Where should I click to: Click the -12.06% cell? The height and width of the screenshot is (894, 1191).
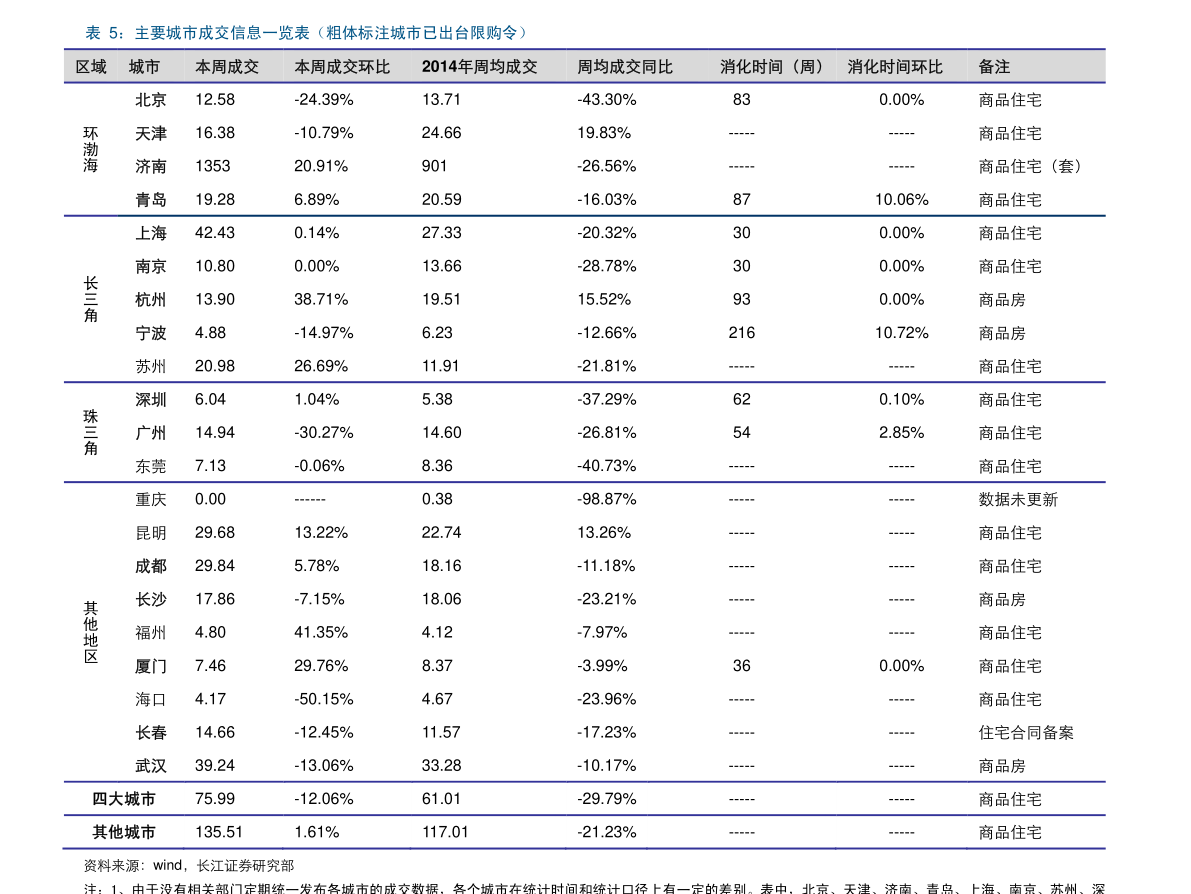click(x=324, y=799)
